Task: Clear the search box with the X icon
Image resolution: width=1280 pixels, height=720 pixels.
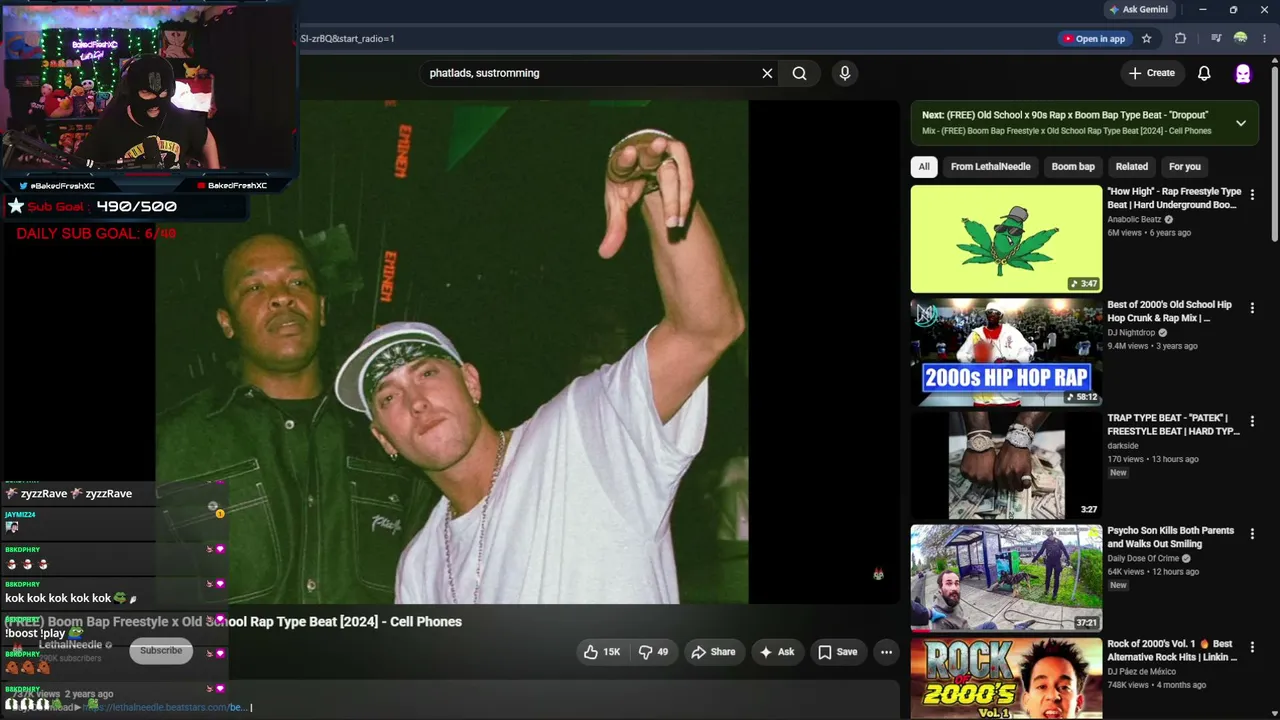Action: [767, 73]
